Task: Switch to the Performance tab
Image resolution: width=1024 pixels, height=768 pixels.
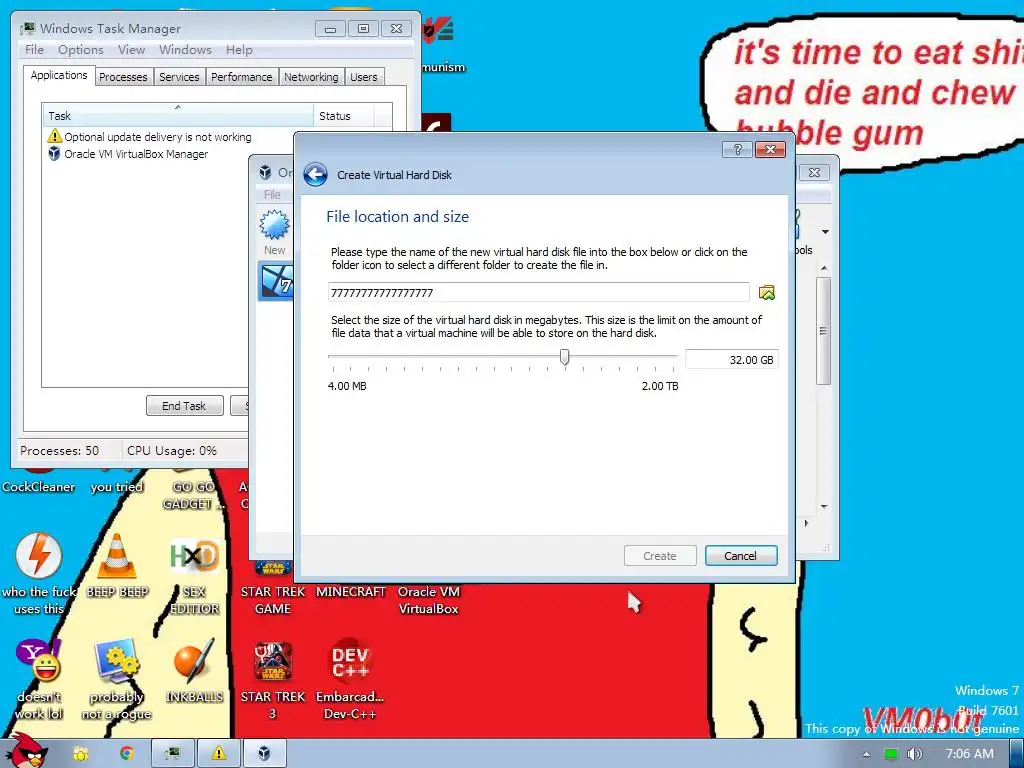Action: pos(242,77)
